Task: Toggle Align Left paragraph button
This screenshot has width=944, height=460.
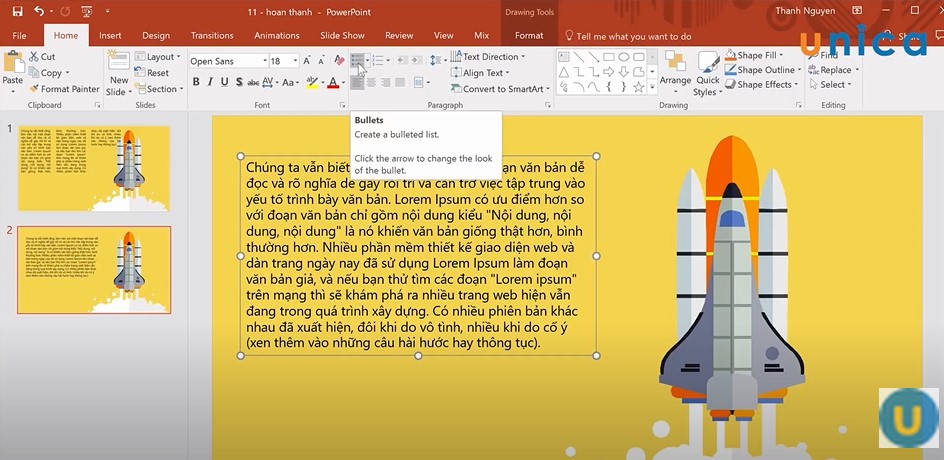Action: coord(357,82)
